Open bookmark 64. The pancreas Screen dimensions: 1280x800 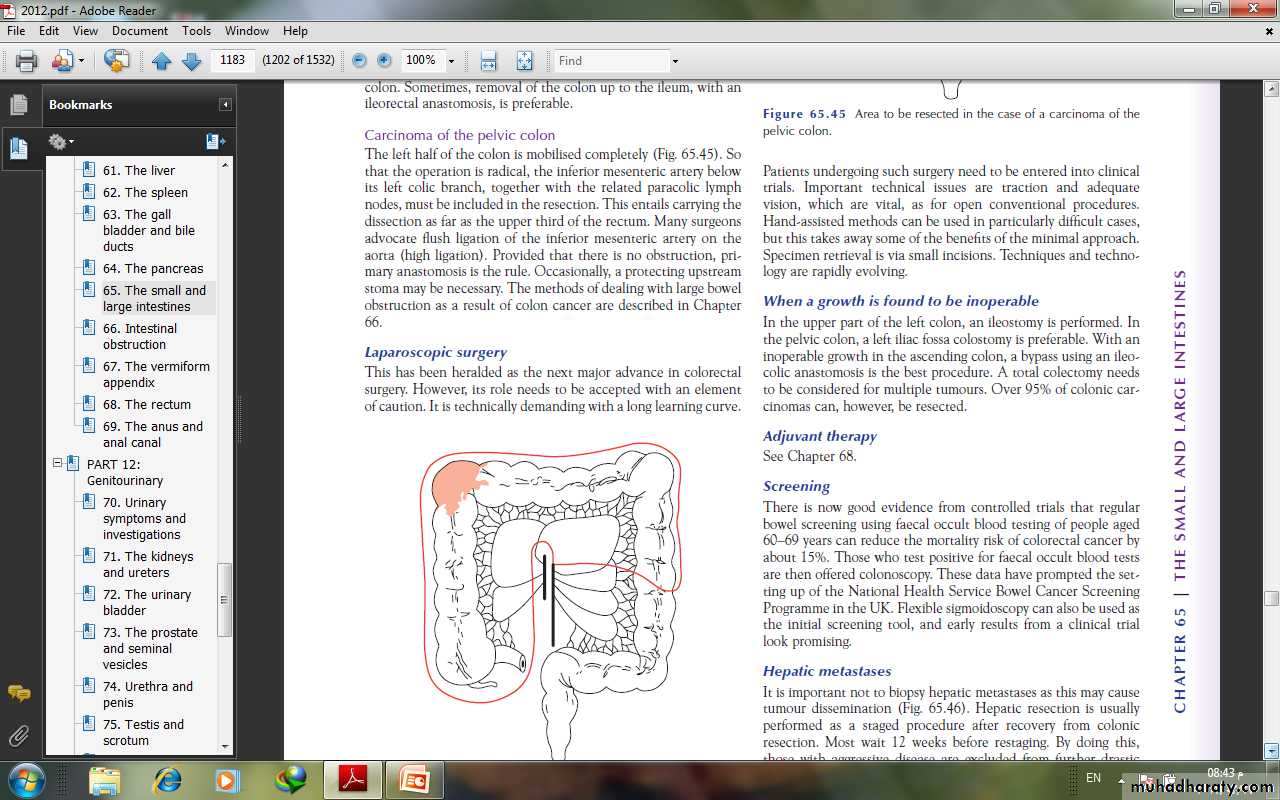(x=152, y=268)
